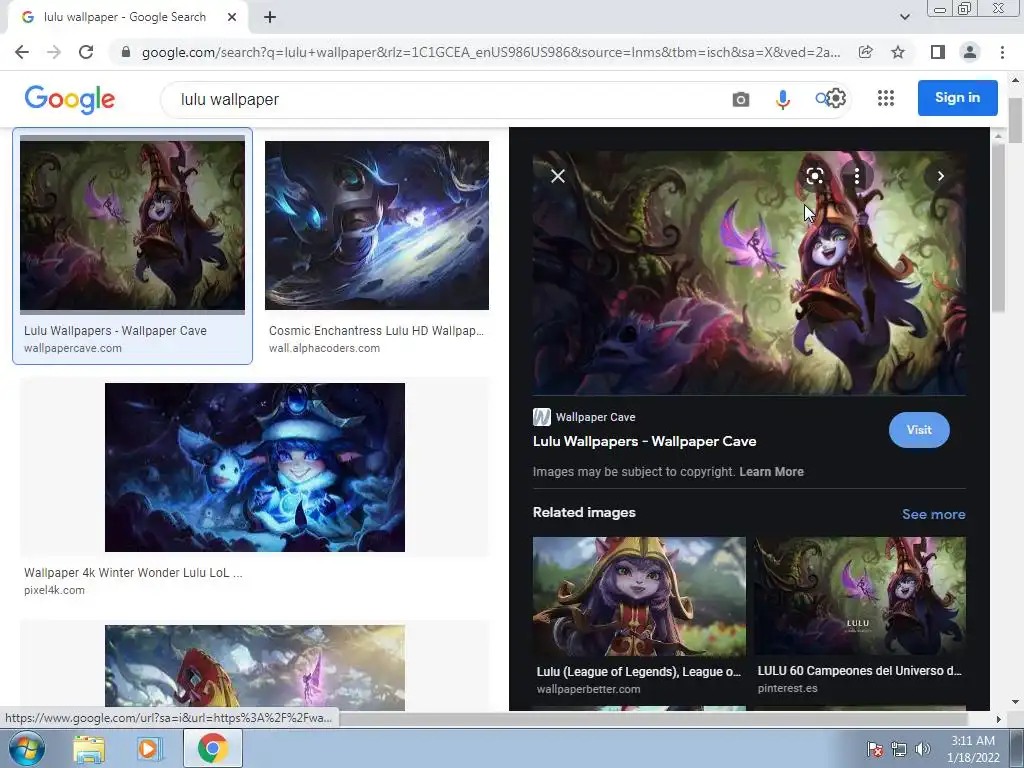Click the pixel4k.com source text
Image resolution: width=1024 pixels, height=768 pixels.
(x=54, y=590)
